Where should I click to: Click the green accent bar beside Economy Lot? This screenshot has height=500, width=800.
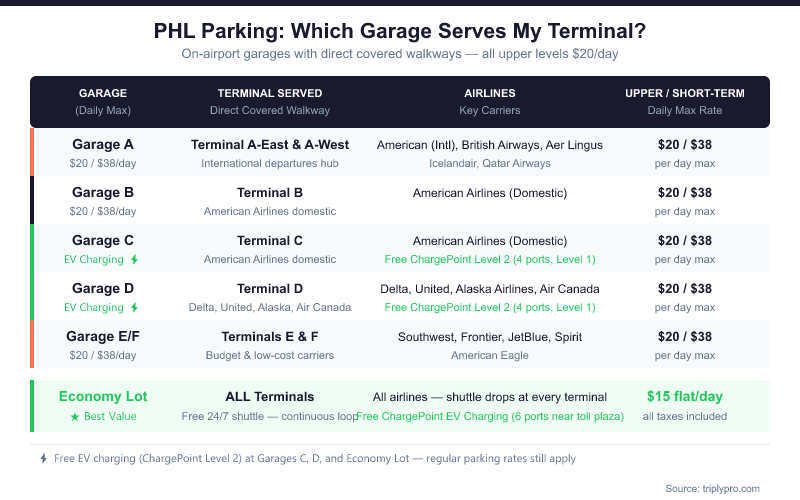click(32, 406)
